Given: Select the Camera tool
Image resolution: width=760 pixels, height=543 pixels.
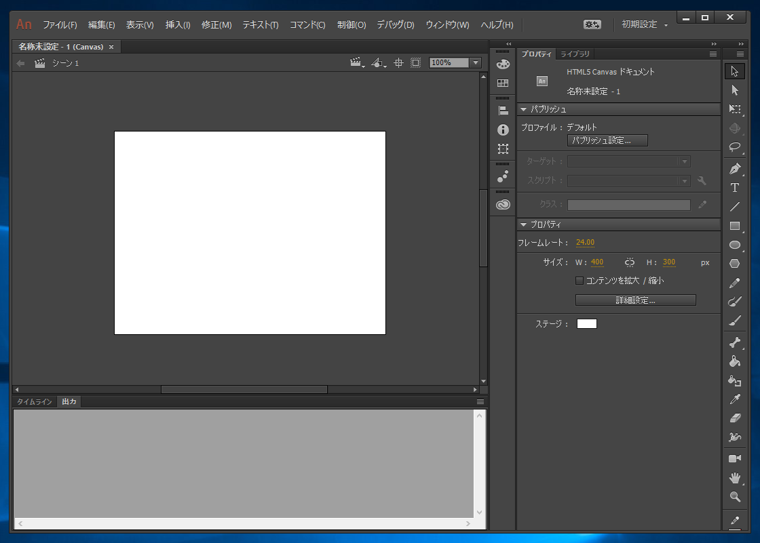Looking at the screenshot, I should pyautogui.click(x=735, y=459).
